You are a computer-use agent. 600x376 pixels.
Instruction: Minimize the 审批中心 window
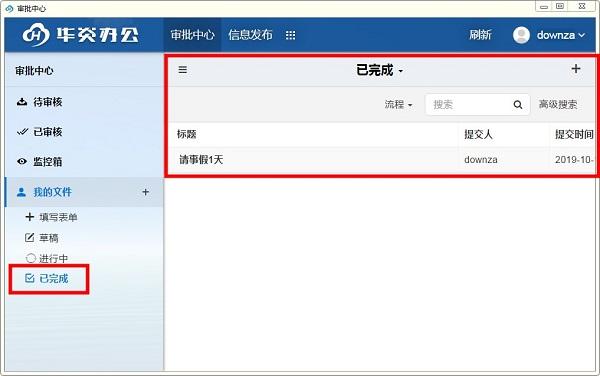544,7
